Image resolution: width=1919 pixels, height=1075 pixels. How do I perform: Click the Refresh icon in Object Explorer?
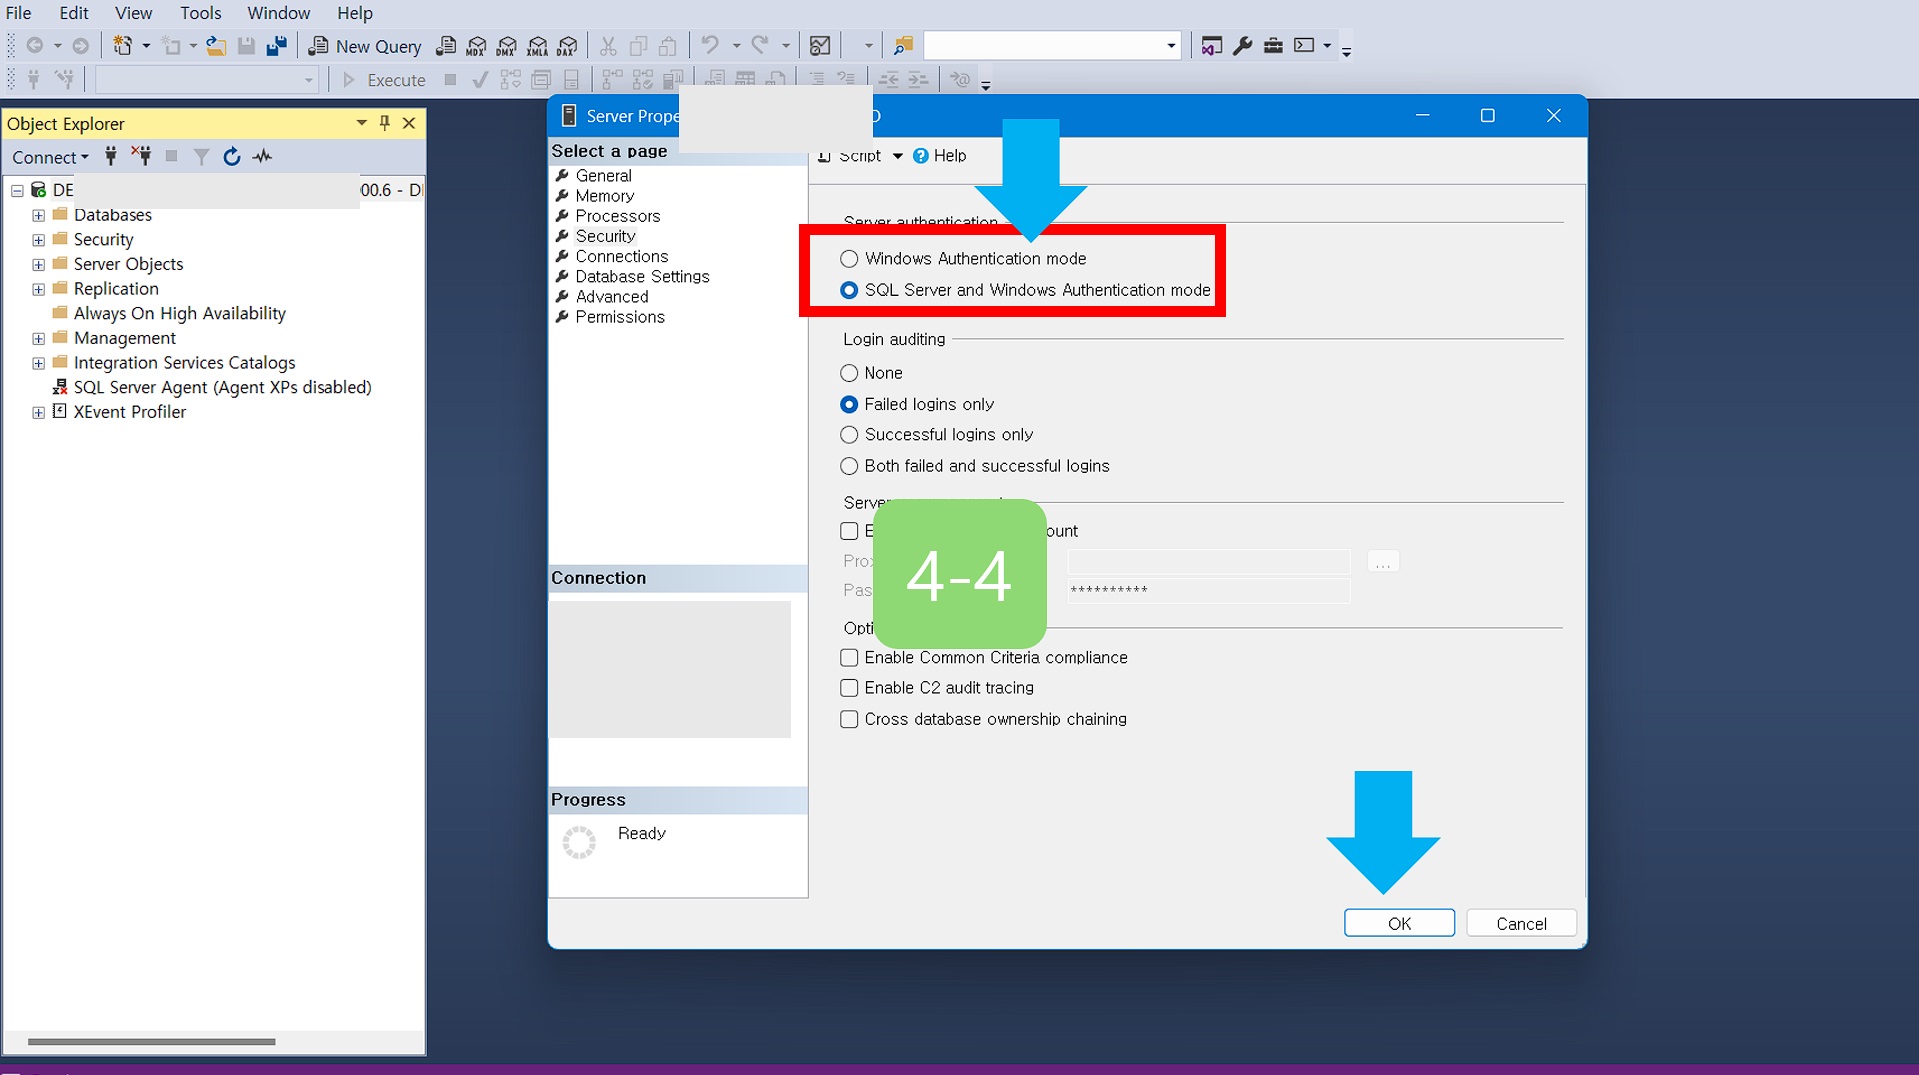231,156
